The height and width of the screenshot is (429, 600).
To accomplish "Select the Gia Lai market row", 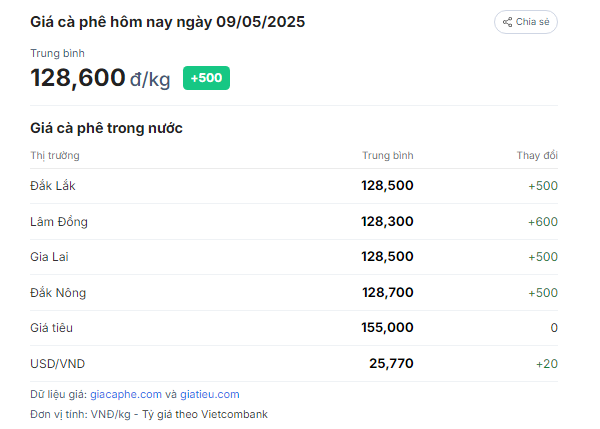I will (x=294, y=257).
